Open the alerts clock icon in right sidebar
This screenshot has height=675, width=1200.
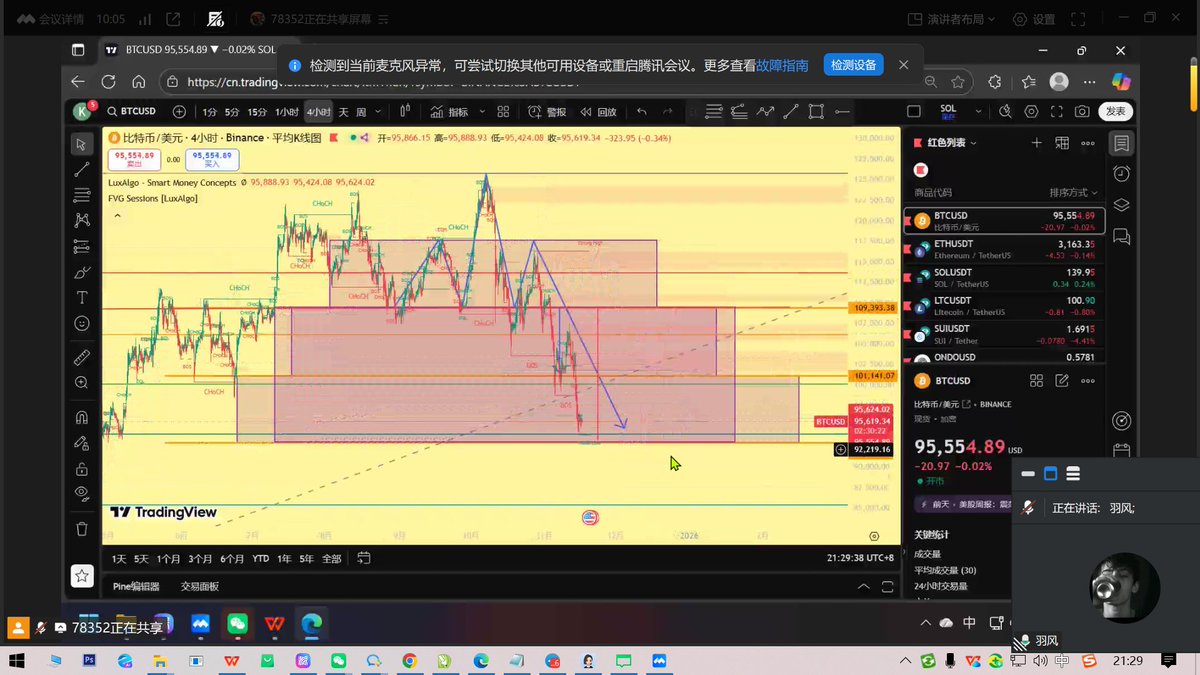click(1121, 174)
